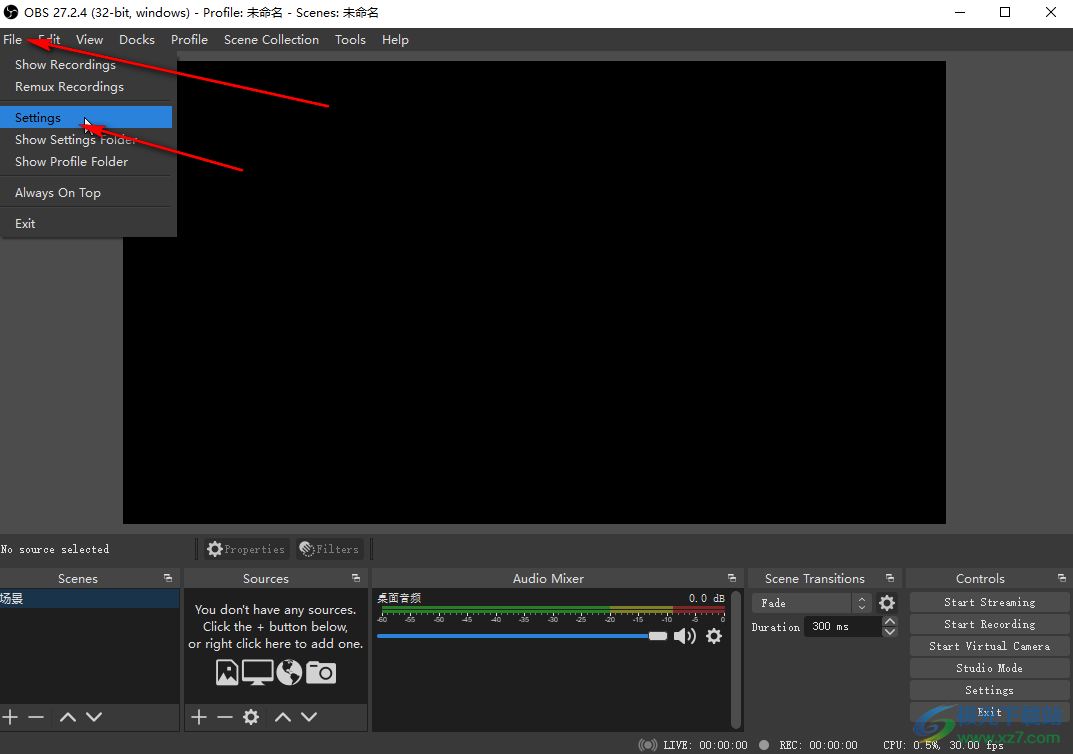Open transition properties gear icon
Screen dimensions: 1073x754
click(887, 603)
